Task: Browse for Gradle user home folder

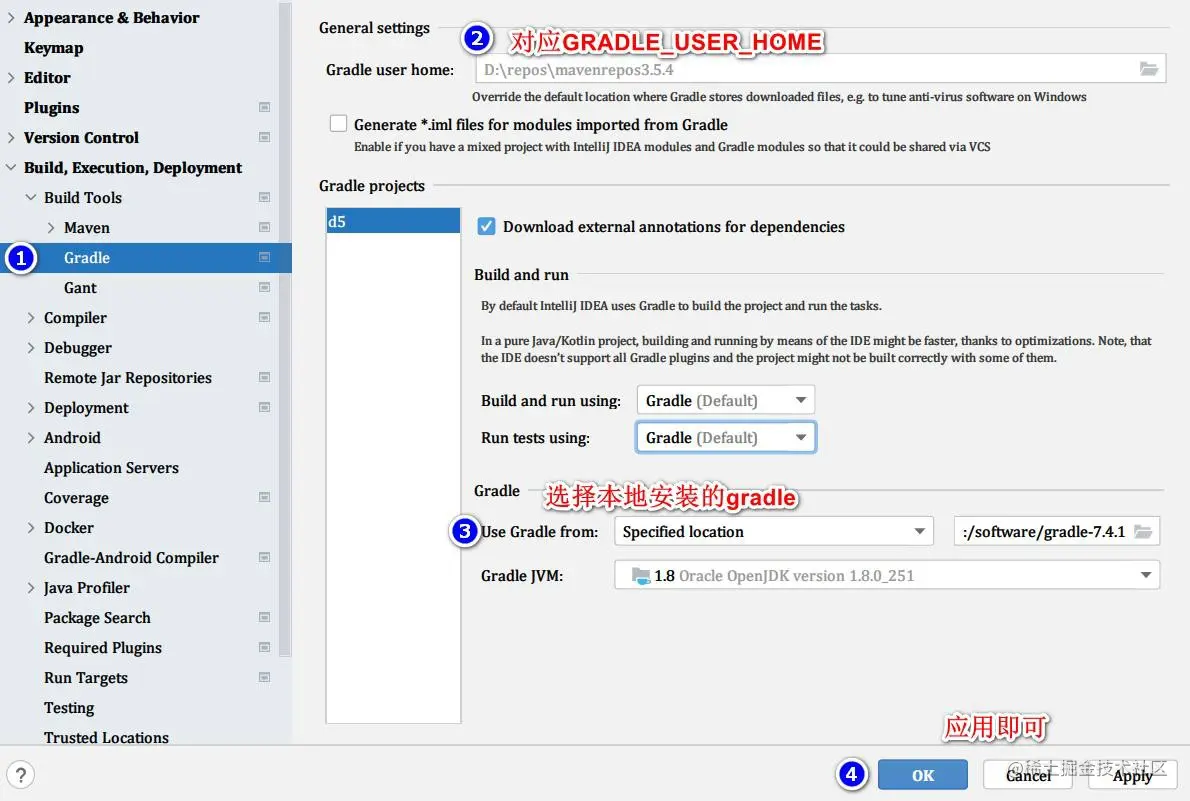Action: click(x=1148, y=68)
